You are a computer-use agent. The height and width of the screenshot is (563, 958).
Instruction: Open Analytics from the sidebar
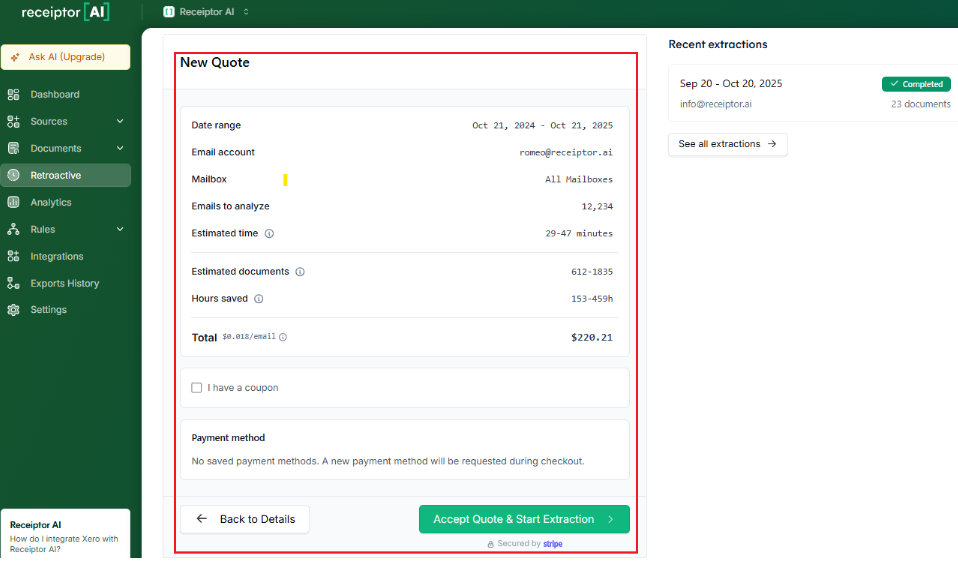point(65,202)
